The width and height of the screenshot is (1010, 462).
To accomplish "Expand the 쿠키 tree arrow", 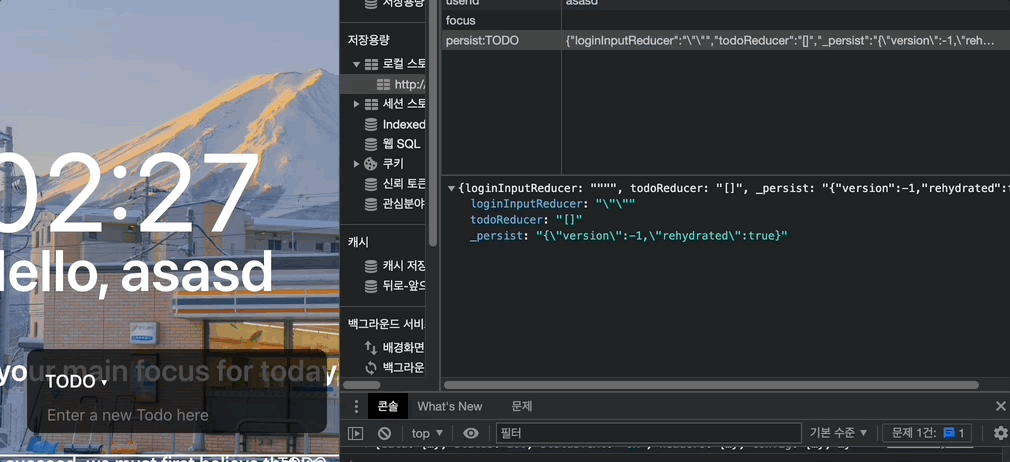I will (x=356, y=164).
